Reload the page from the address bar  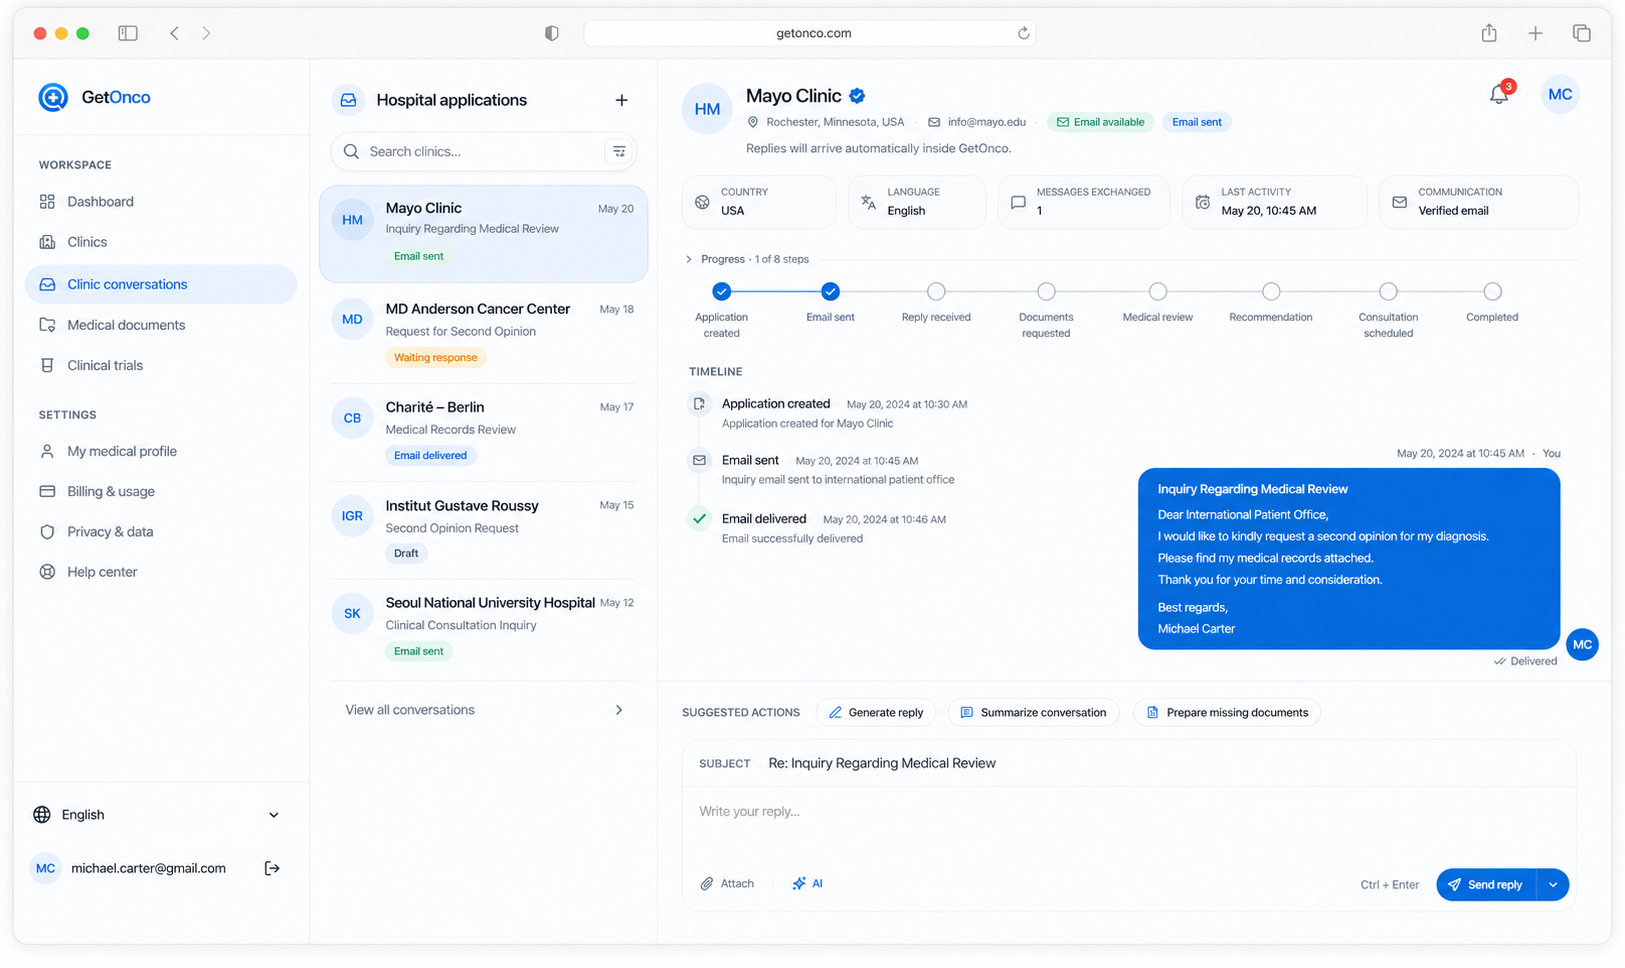pyautogui.click(x=1023, y=33)
